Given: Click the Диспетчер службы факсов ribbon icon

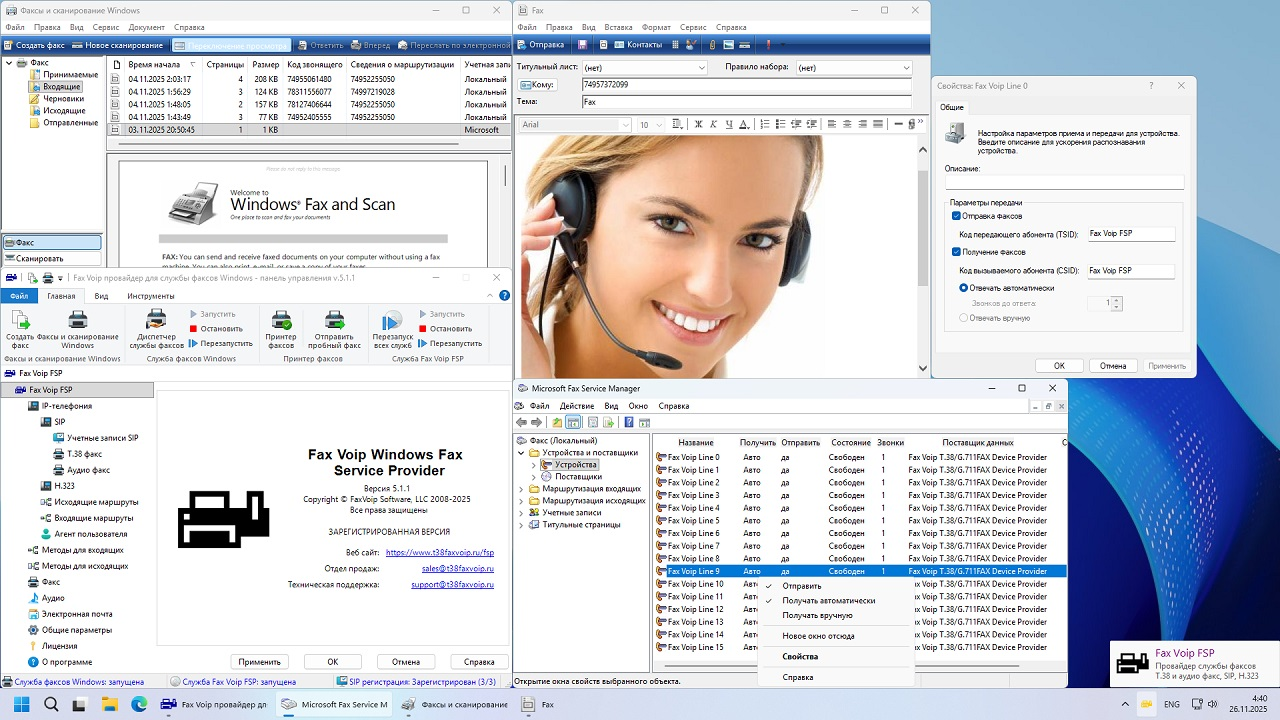Looking at the screenshot, I should pos(157,321).
